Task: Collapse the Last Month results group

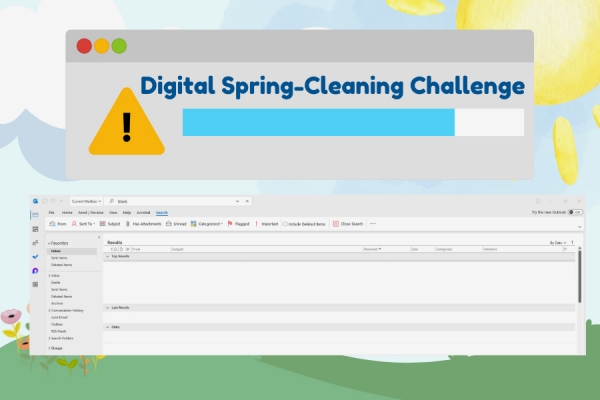Action: [x=107, y=307]
